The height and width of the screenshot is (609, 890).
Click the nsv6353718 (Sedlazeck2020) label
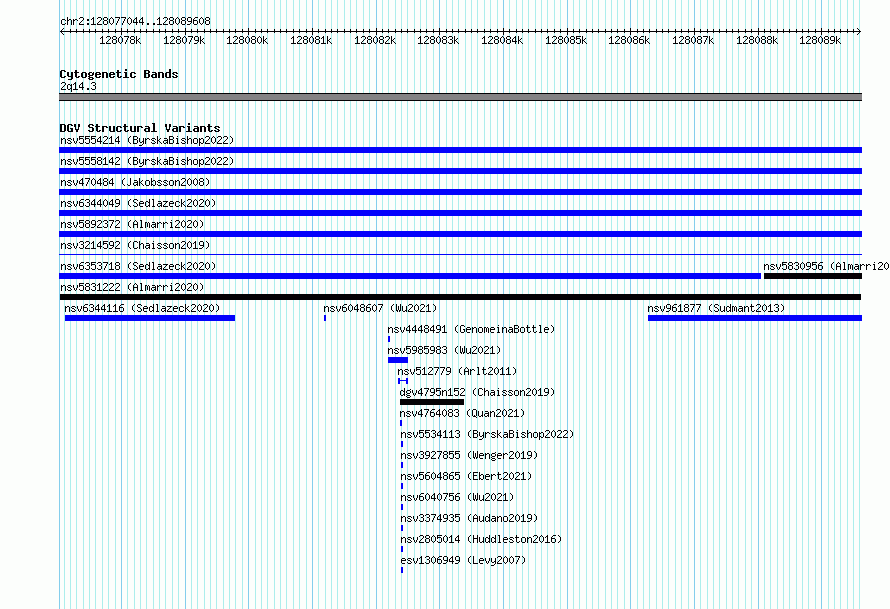click(x=138, y=266)
